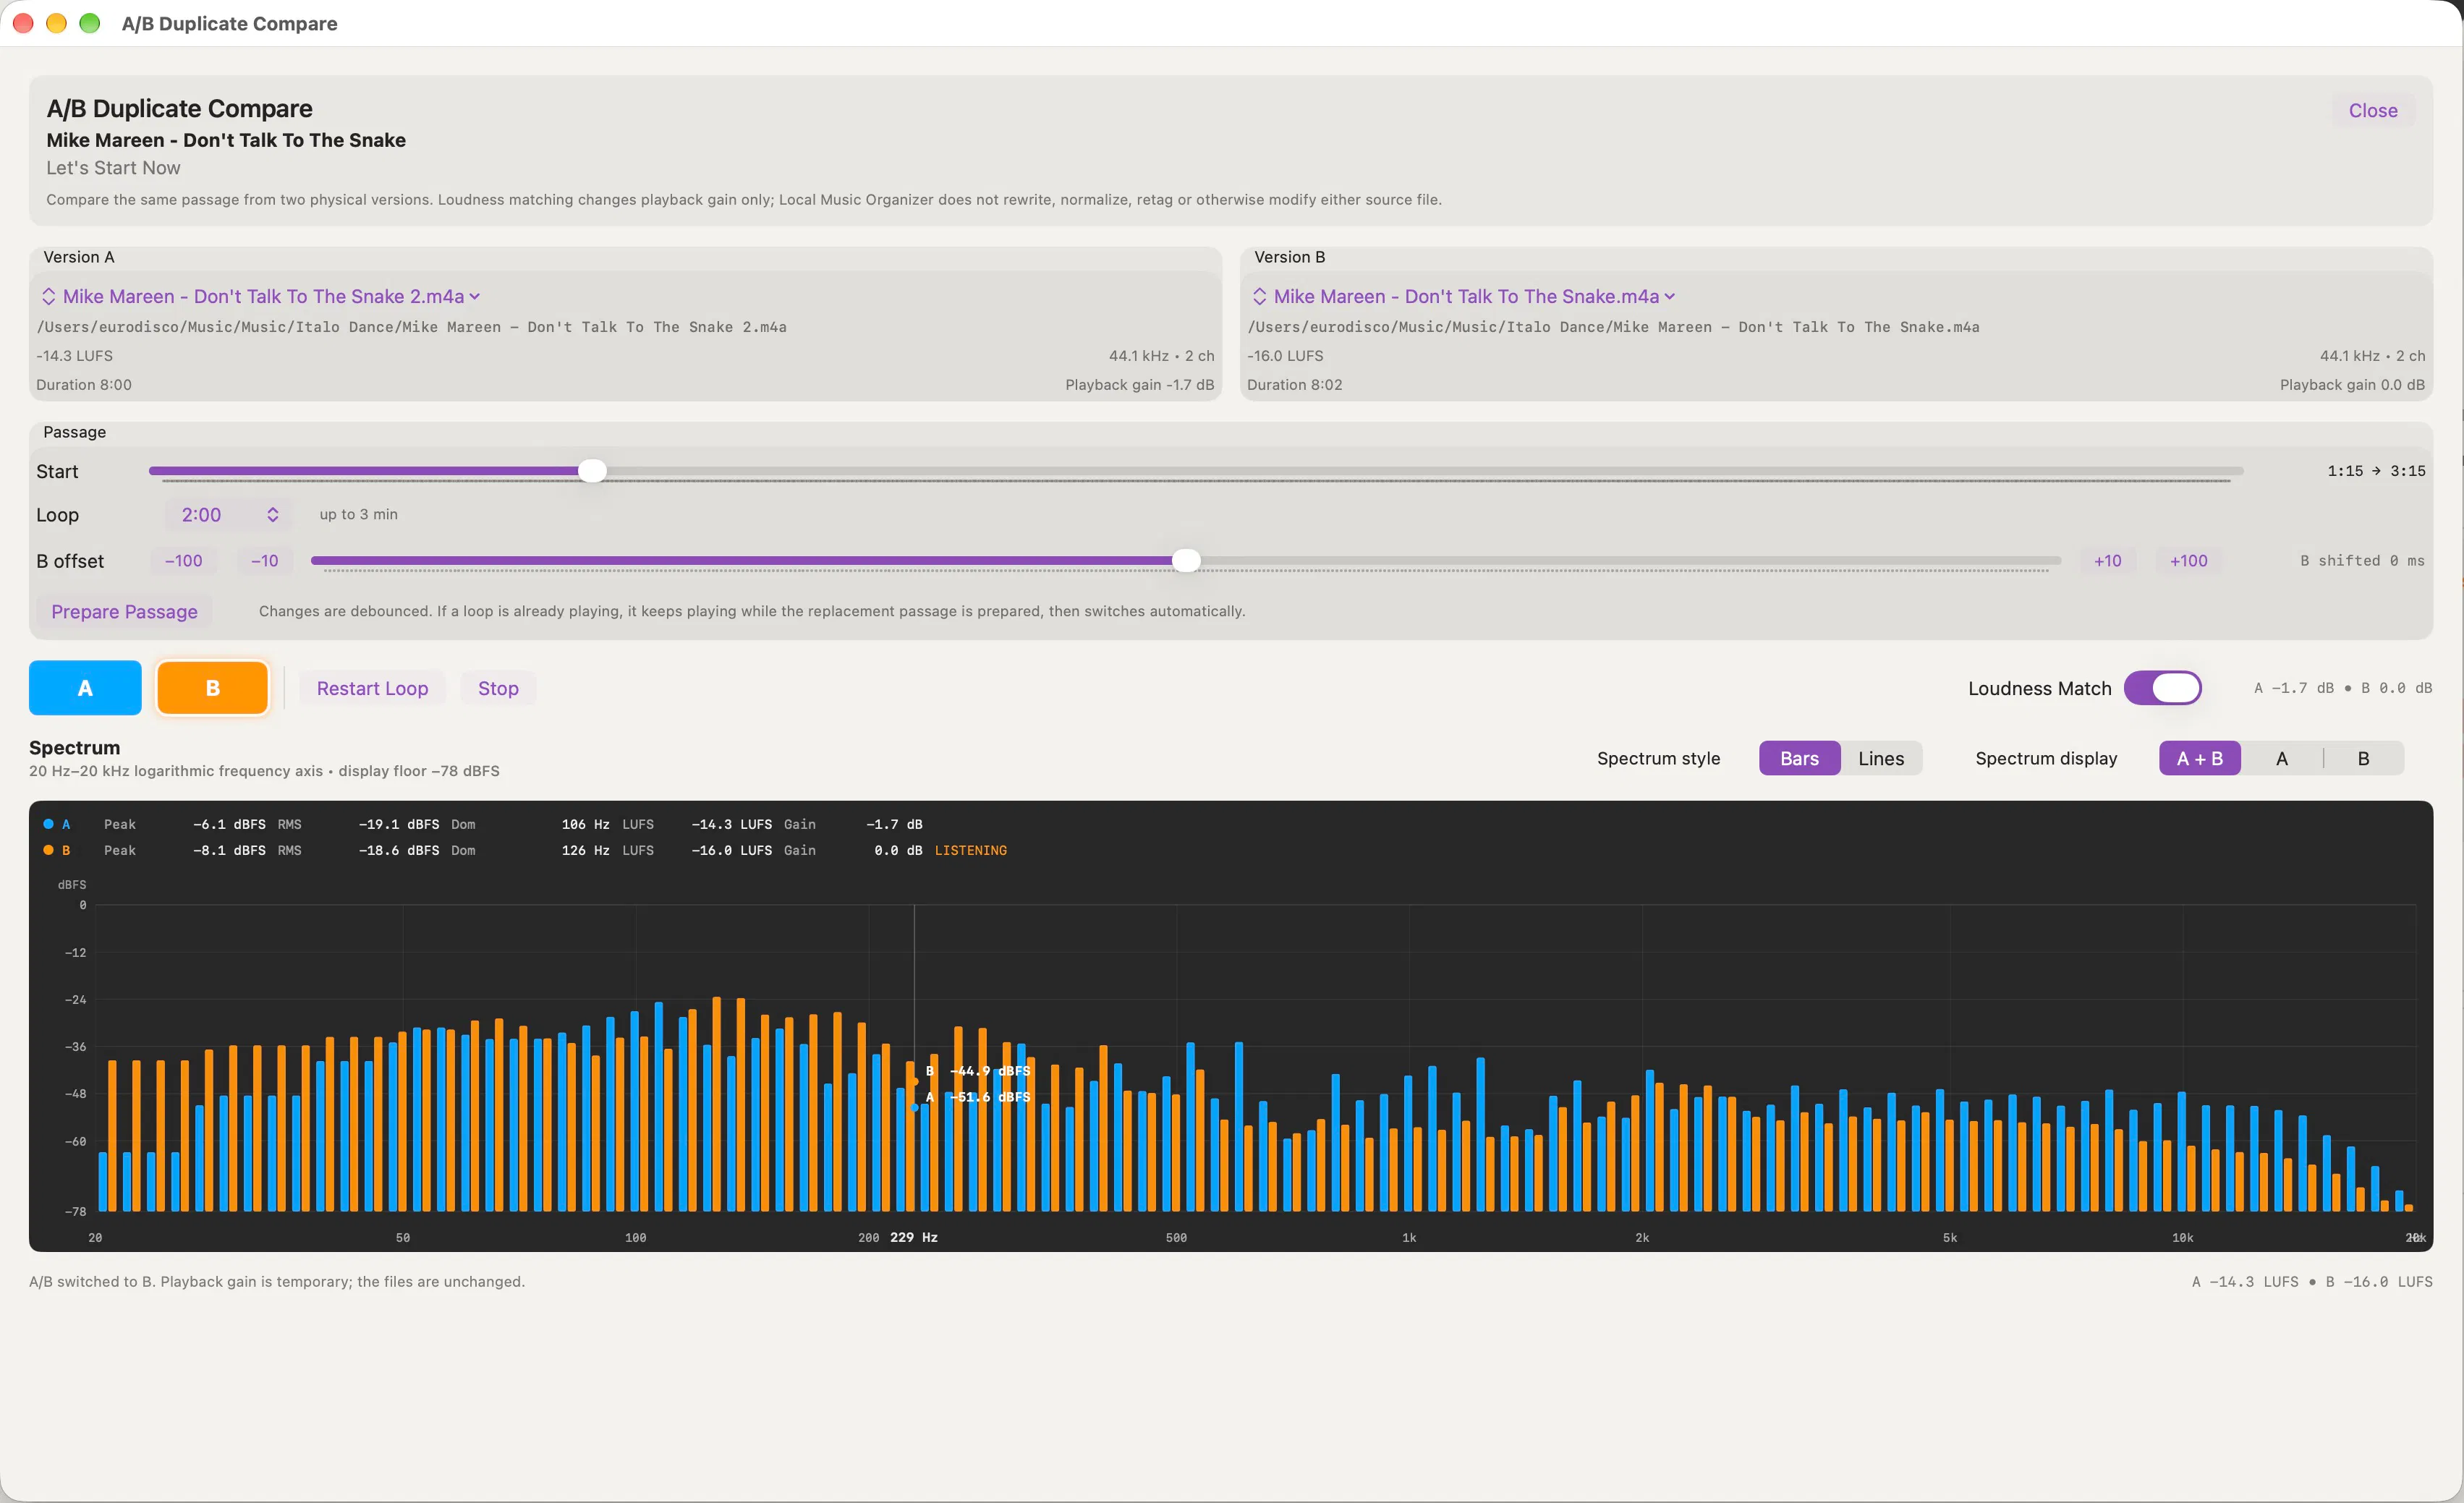Click the 'B shifted 0 ms' readout

click(2361, 561)
